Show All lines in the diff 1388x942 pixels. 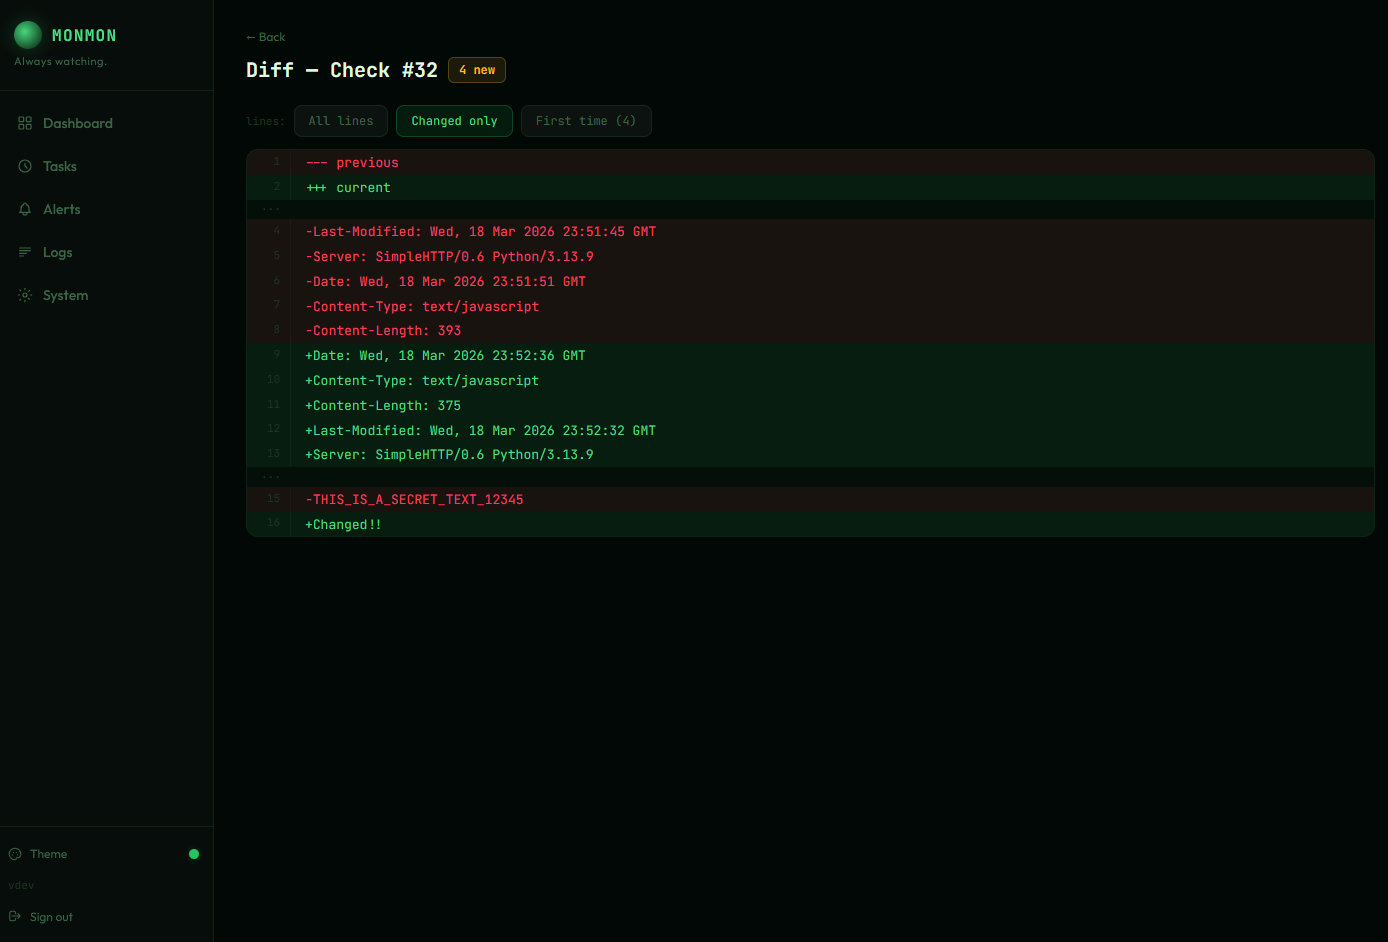tap(341, 121)
